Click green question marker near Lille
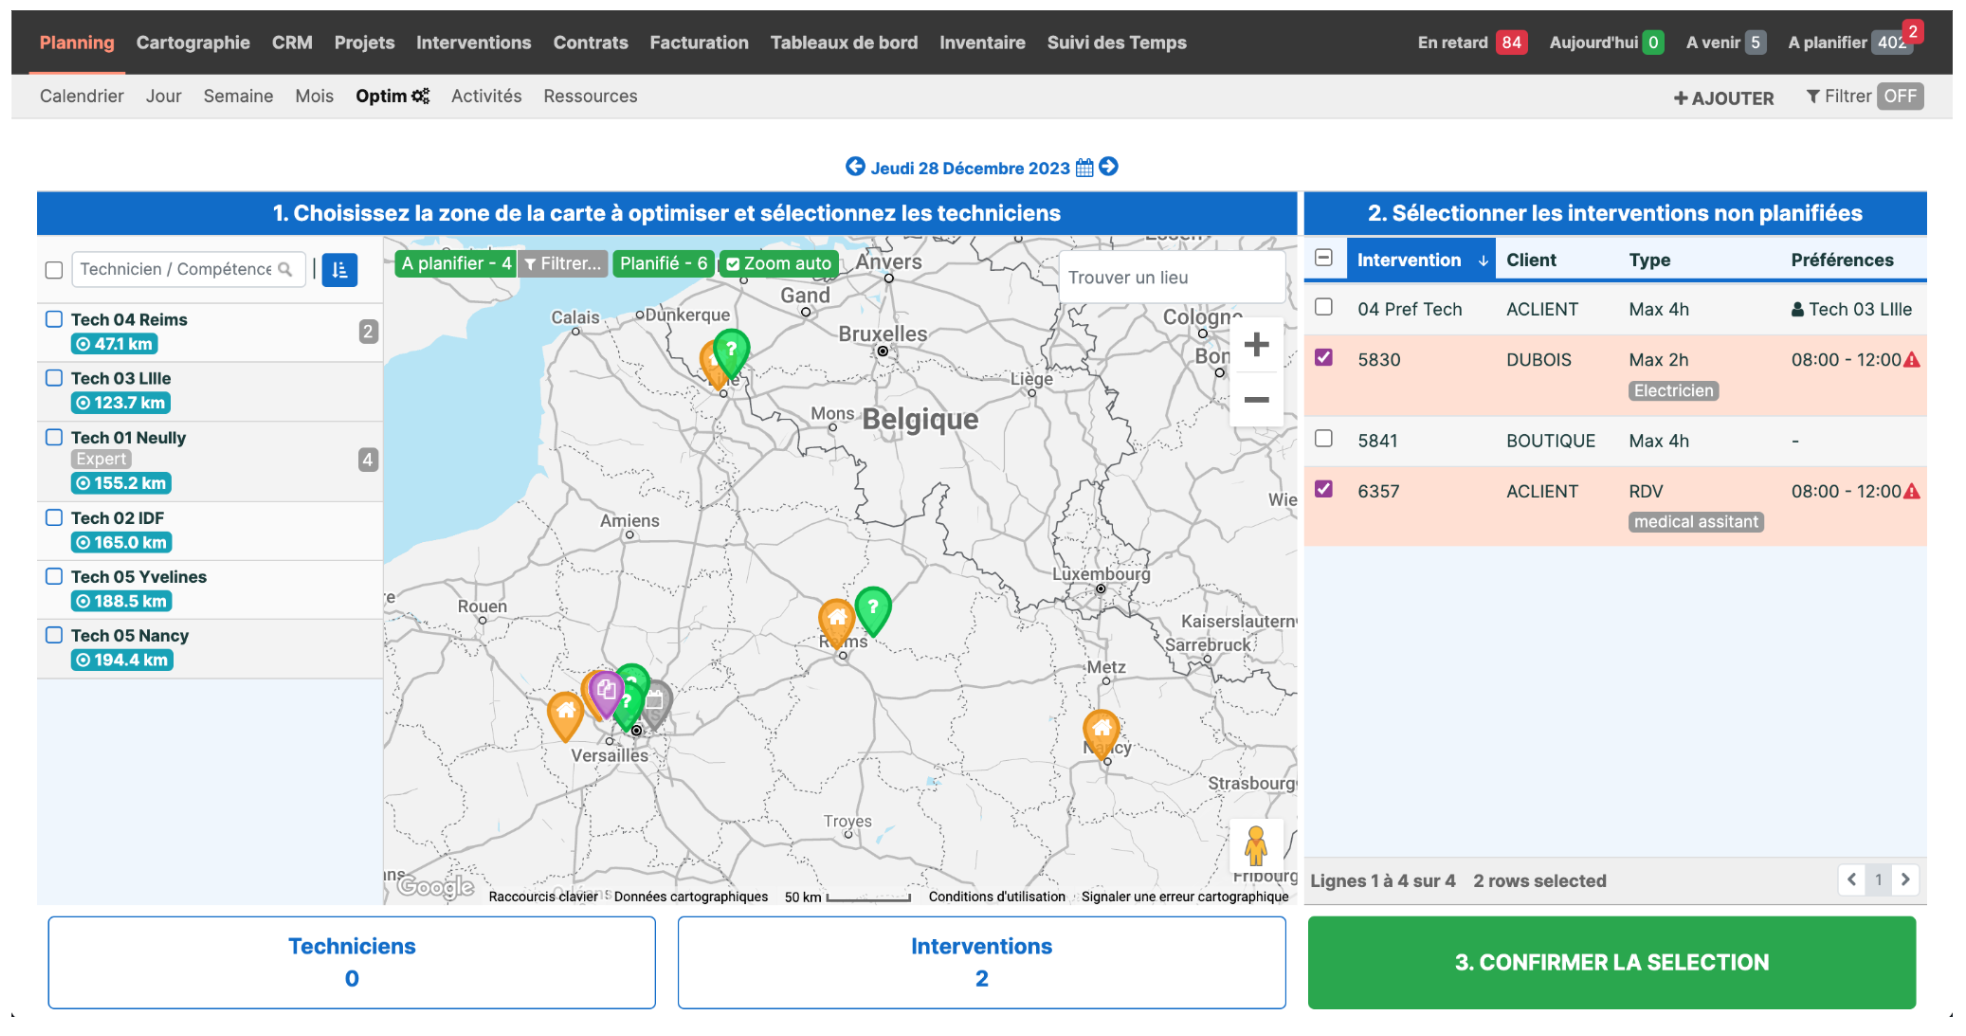The height and width of the screenshot is (1036, 1966). (x=731, y=353)
